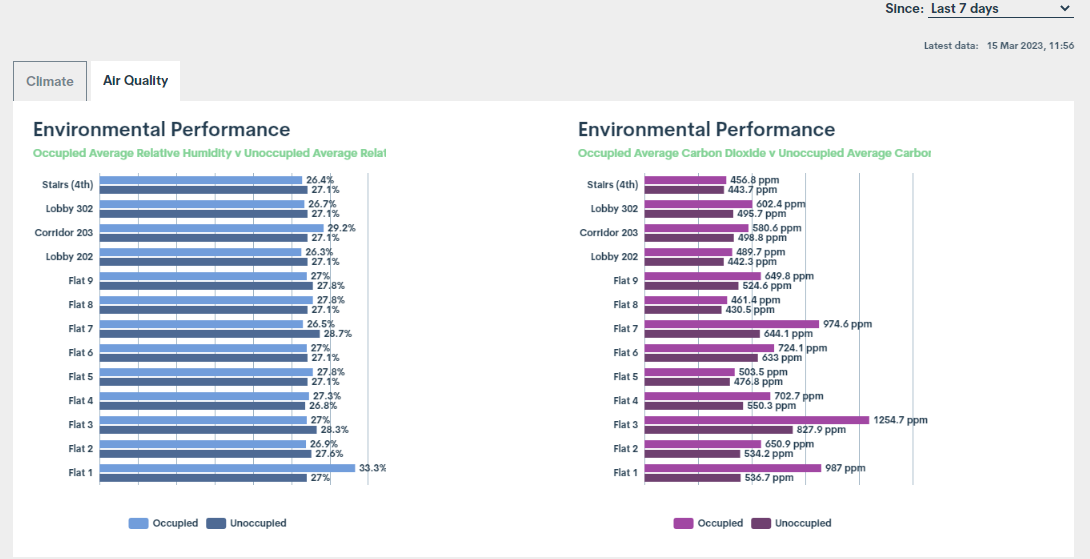
Task: Click Flat 2 label in humidity chart
Action: (x=81, y=448)
